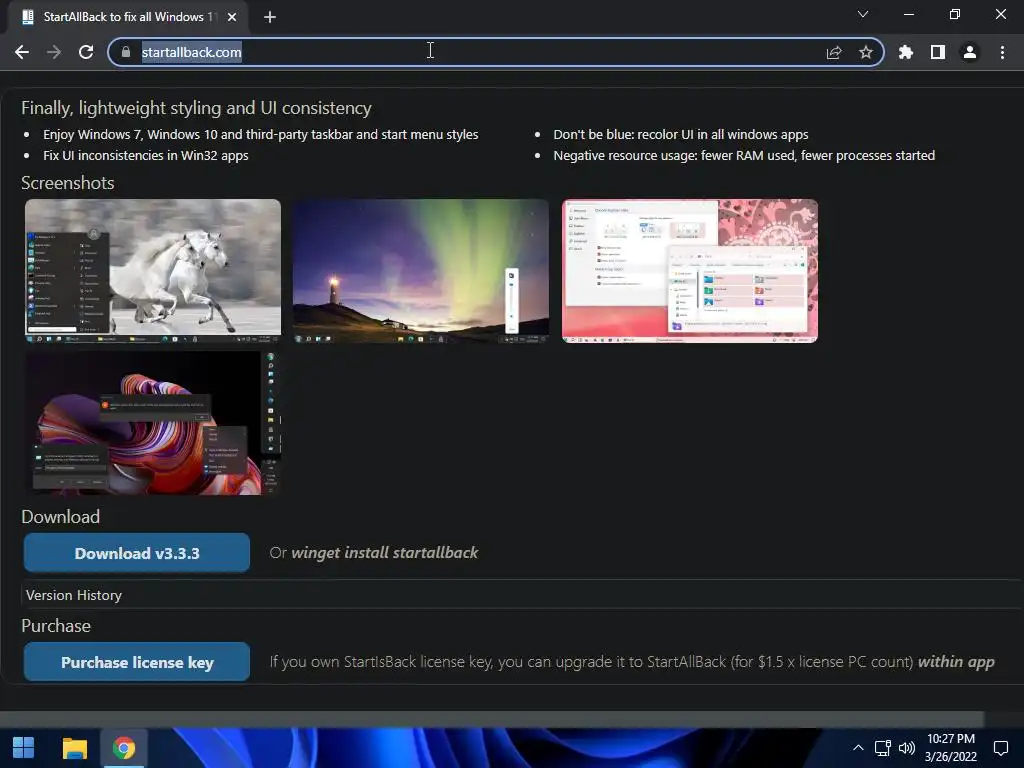Click 'Fix UI inconsistencies in Win32 apps'

(146, 155)
